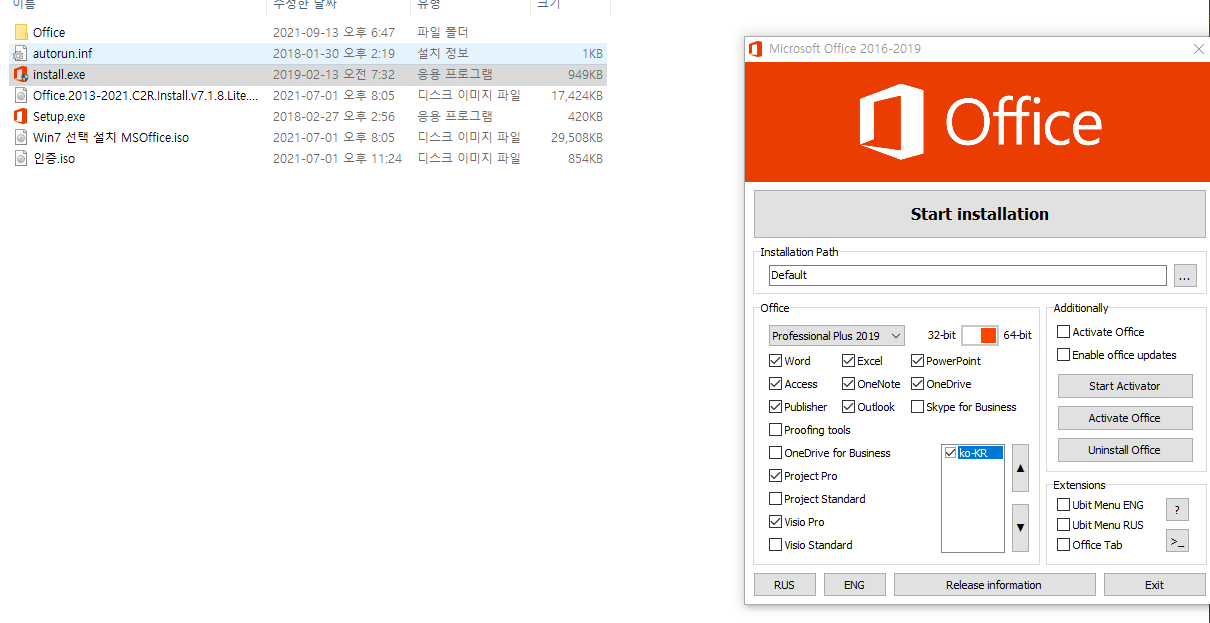
Task: Check the Visio Standard option
Action: point(776,545)
